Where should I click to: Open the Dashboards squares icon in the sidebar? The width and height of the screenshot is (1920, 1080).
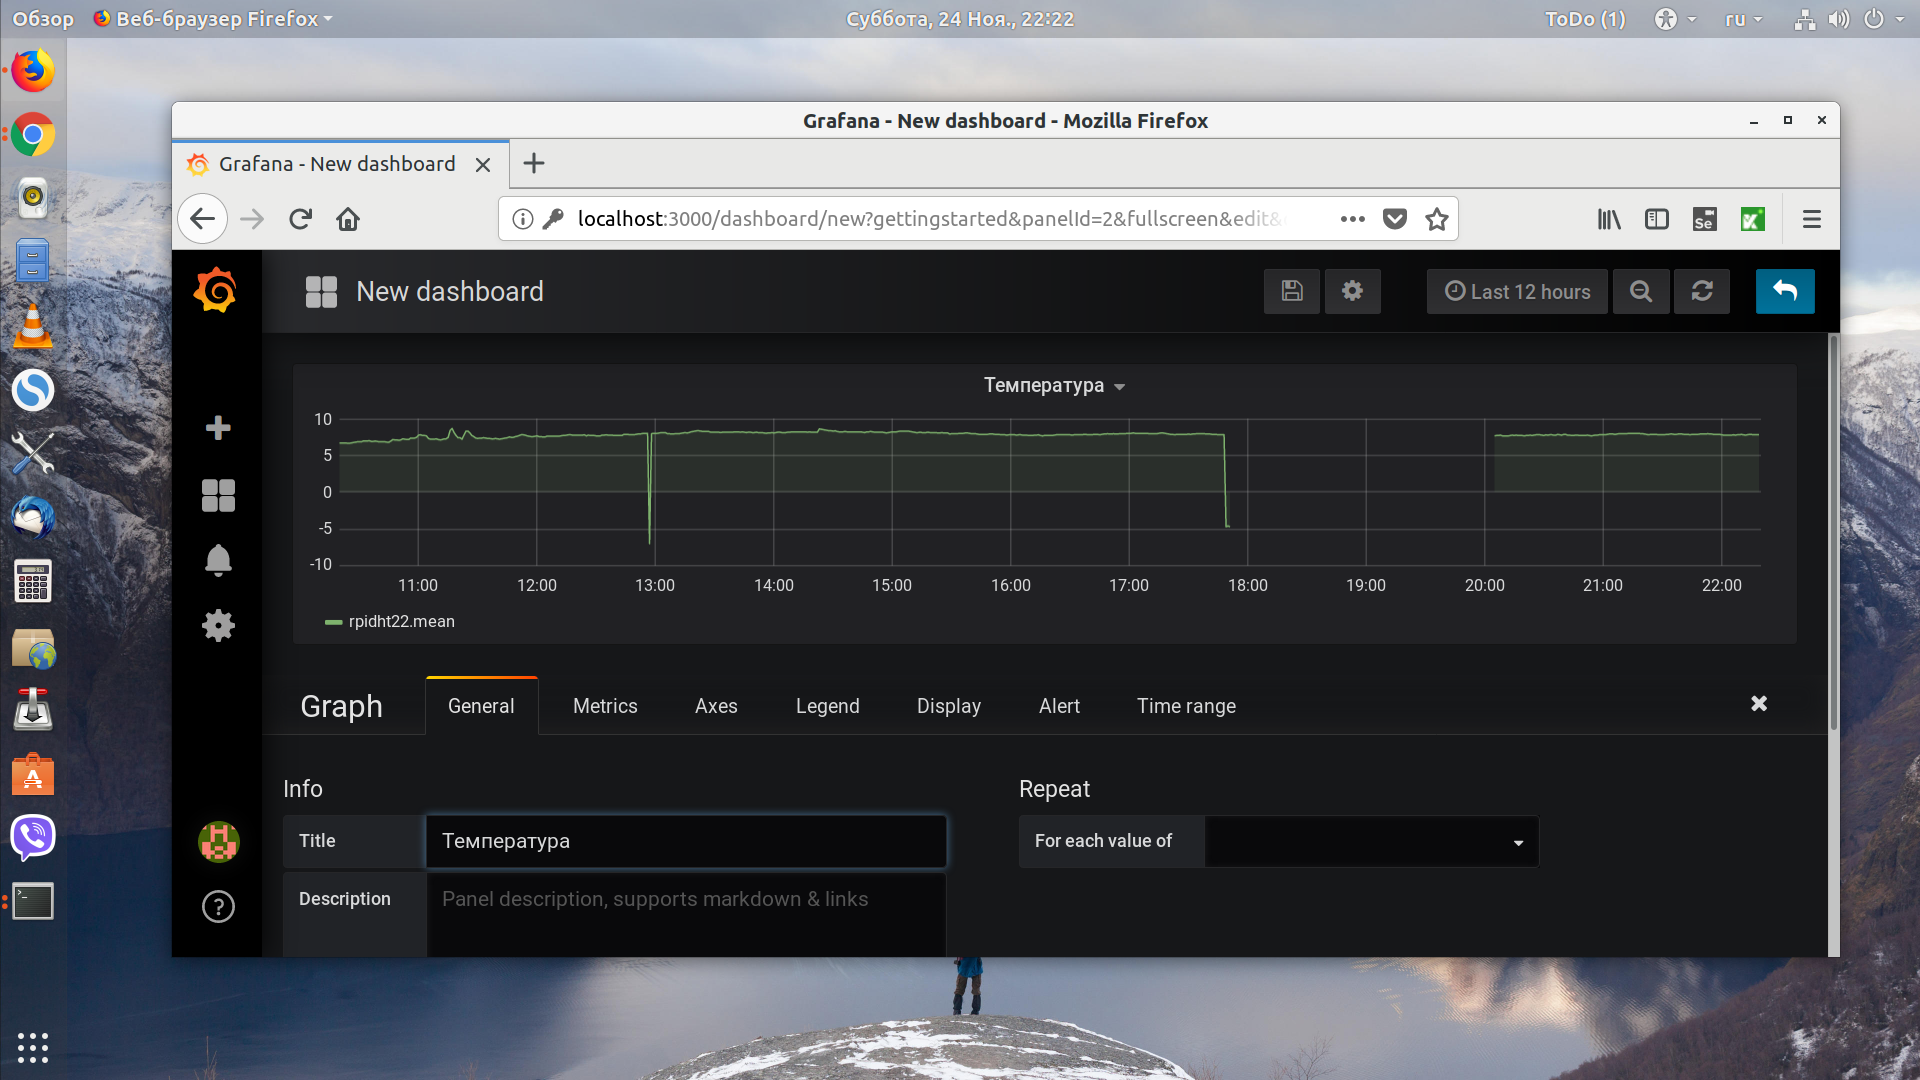pyautogui.click(x=218, y=495)
